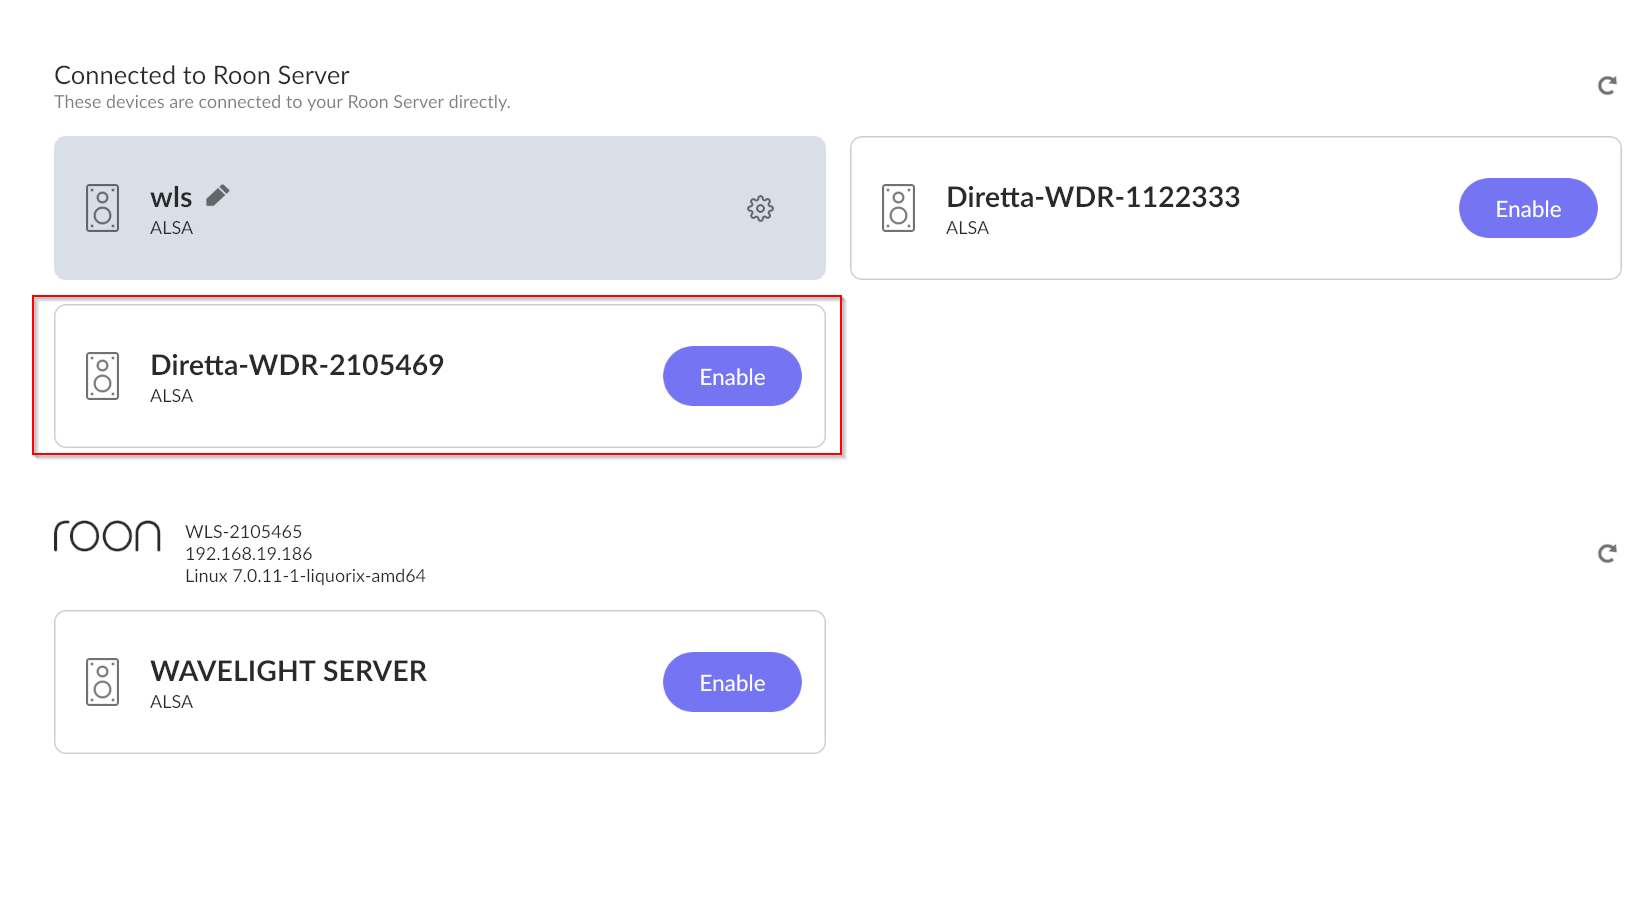
Task: Click the 'These devices are connected' description
Action: 282,102
